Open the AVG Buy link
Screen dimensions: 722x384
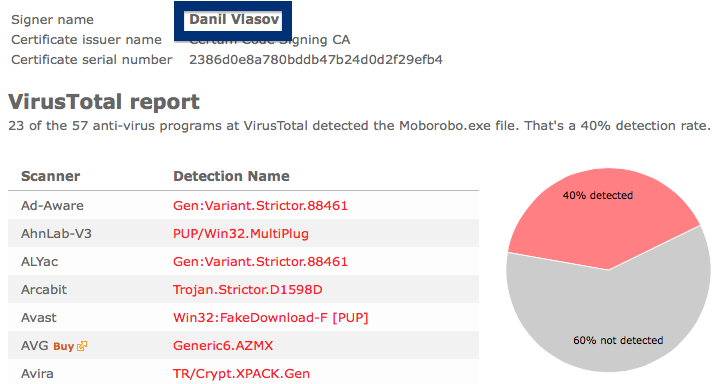pos(64,346)
